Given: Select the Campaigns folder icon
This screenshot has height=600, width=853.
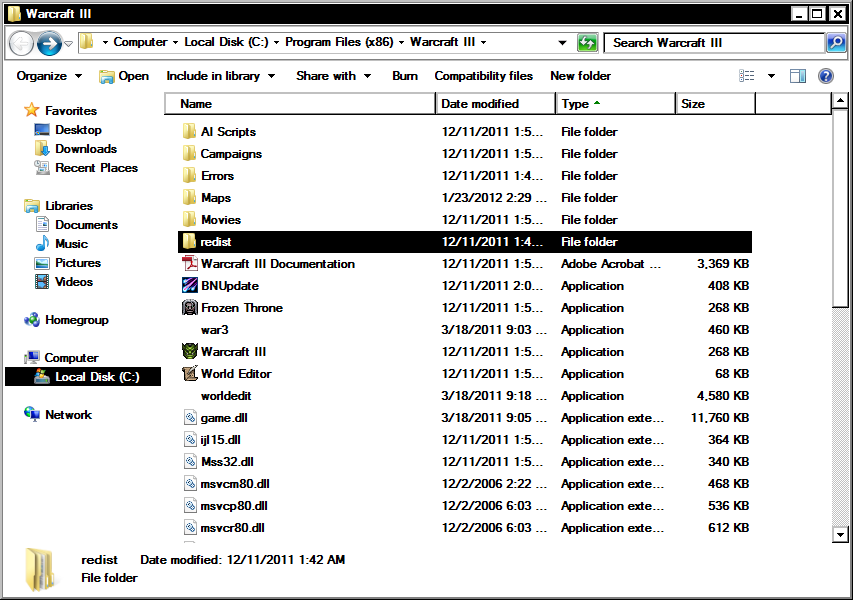Looking at the screenshot, I should pos(189,153).
